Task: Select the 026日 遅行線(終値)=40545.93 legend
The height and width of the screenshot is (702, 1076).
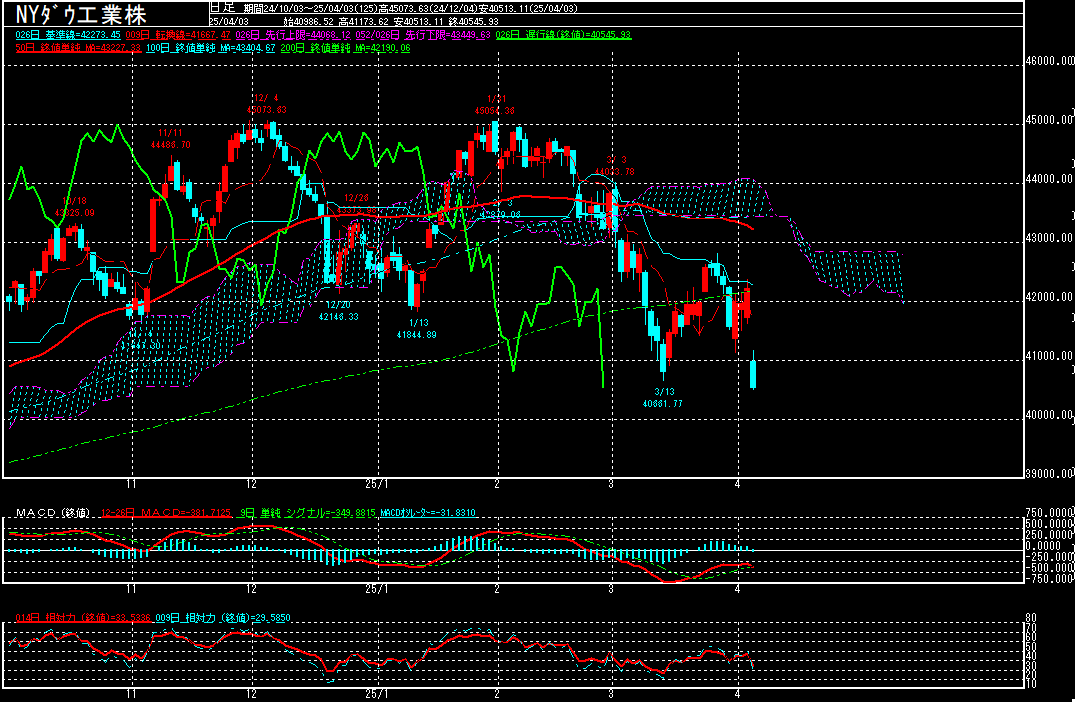Action: click(x=563, y=34)
